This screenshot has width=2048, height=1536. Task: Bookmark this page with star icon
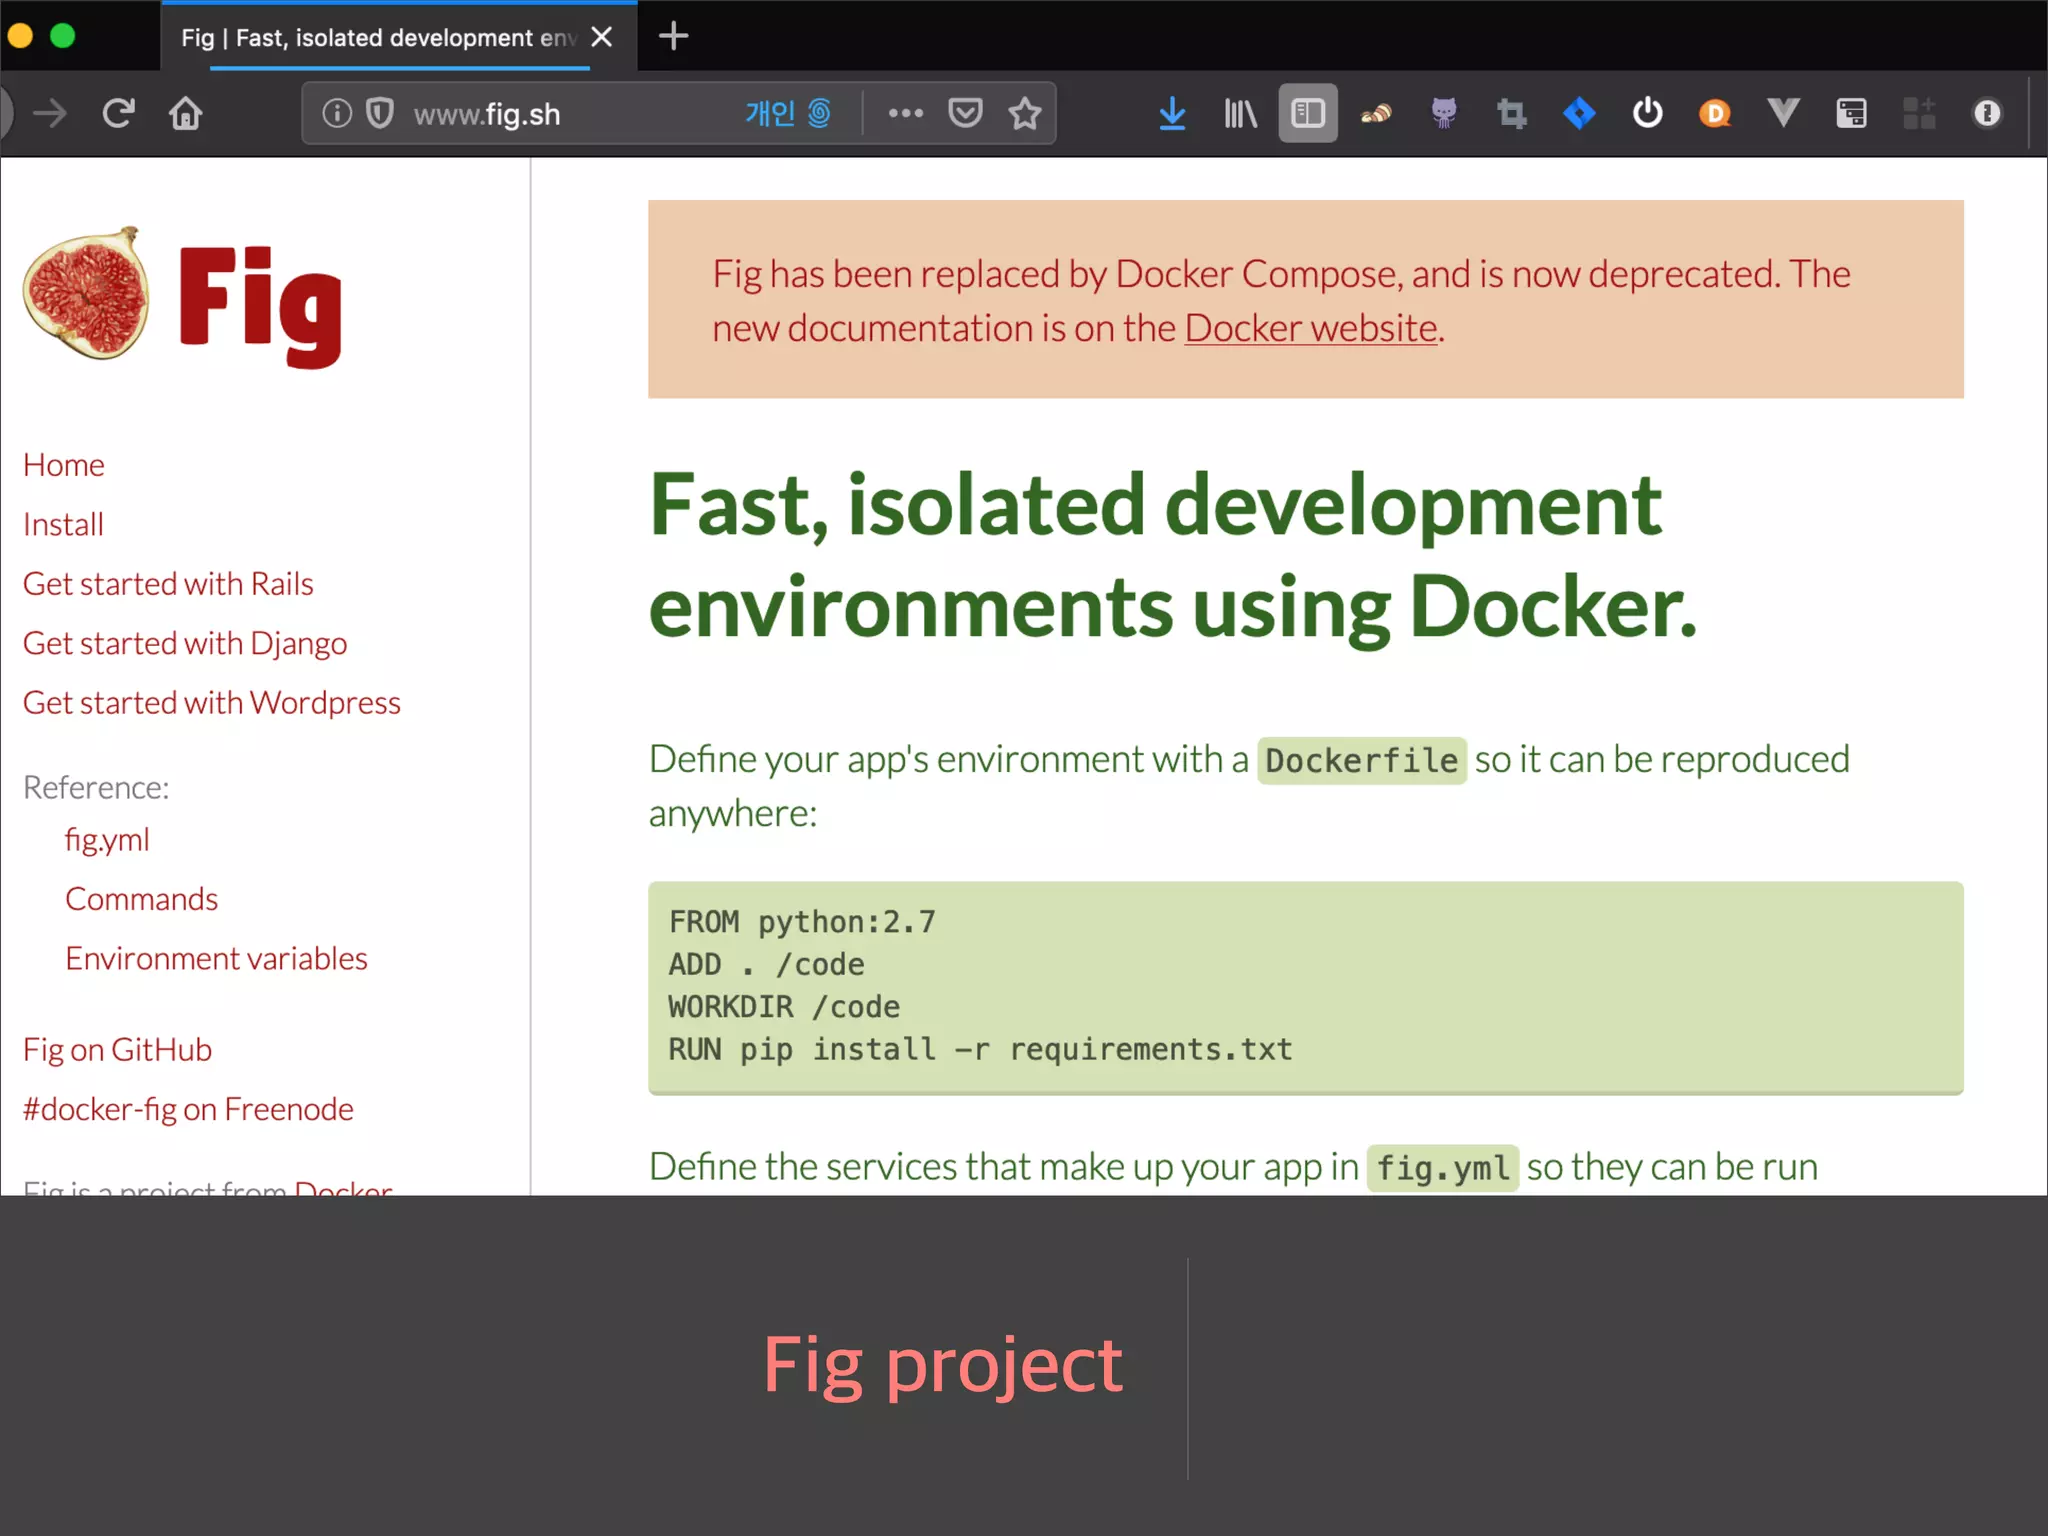coord(1025,114)
